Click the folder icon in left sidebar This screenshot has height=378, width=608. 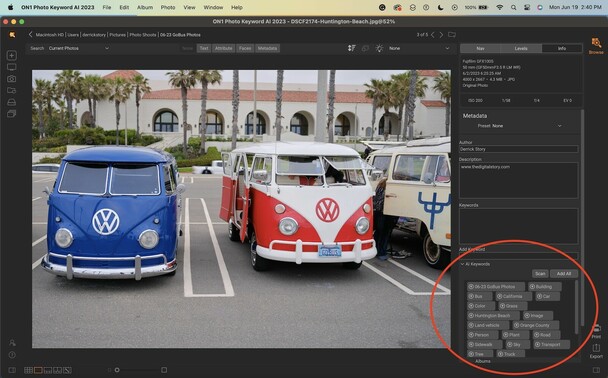tap(12, 90)
